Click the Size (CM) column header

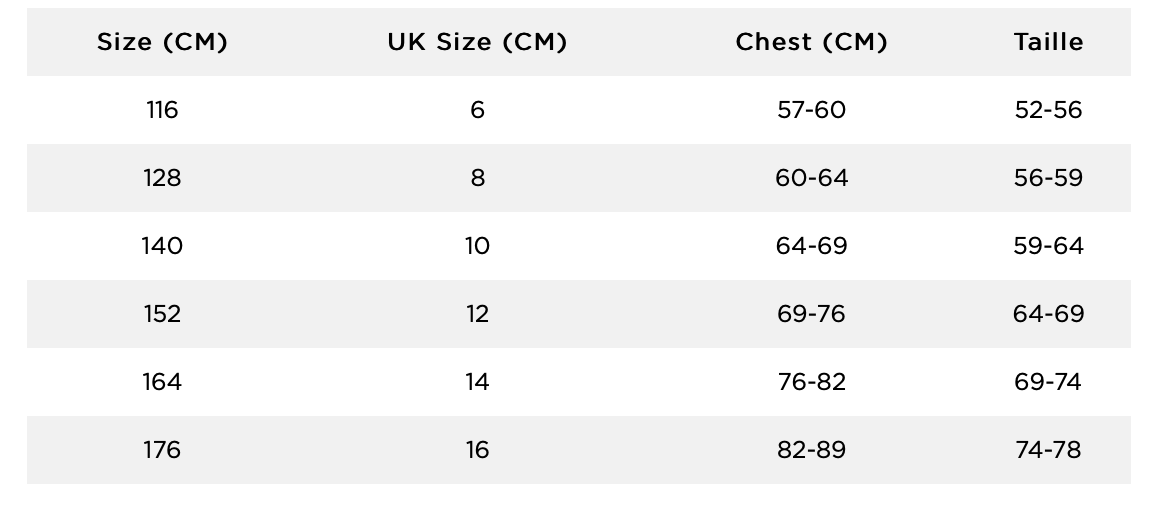pos(162,43)
